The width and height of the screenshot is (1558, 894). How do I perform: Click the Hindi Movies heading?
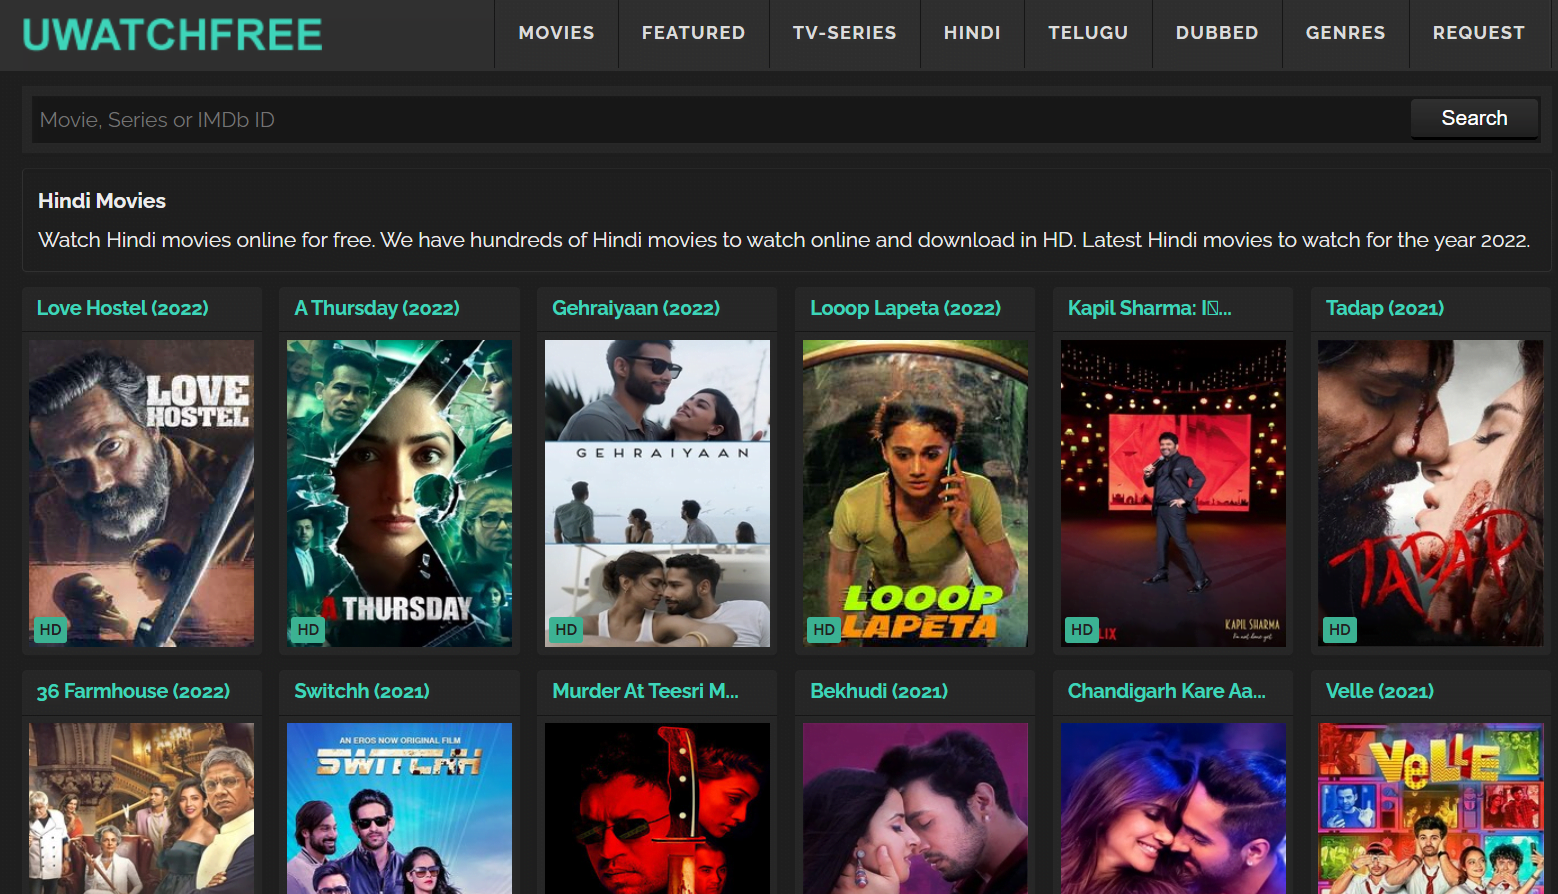pos(102,201)
